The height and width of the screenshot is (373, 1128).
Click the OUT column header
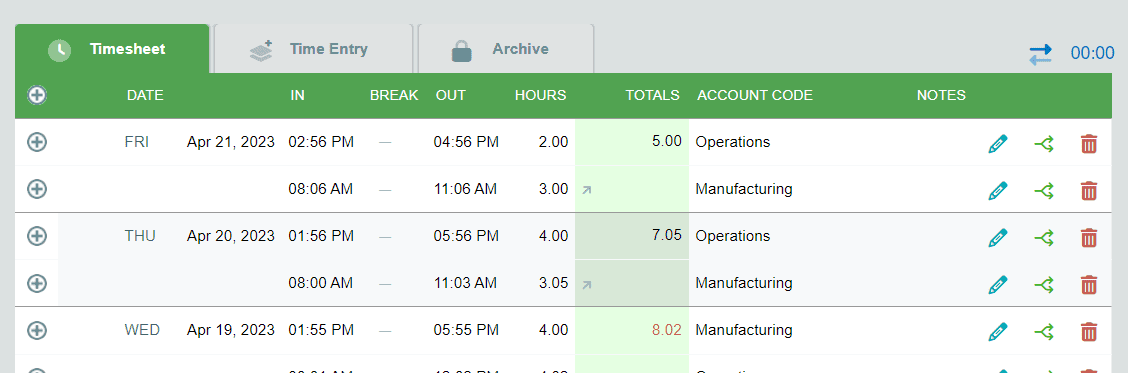[451, 95]
